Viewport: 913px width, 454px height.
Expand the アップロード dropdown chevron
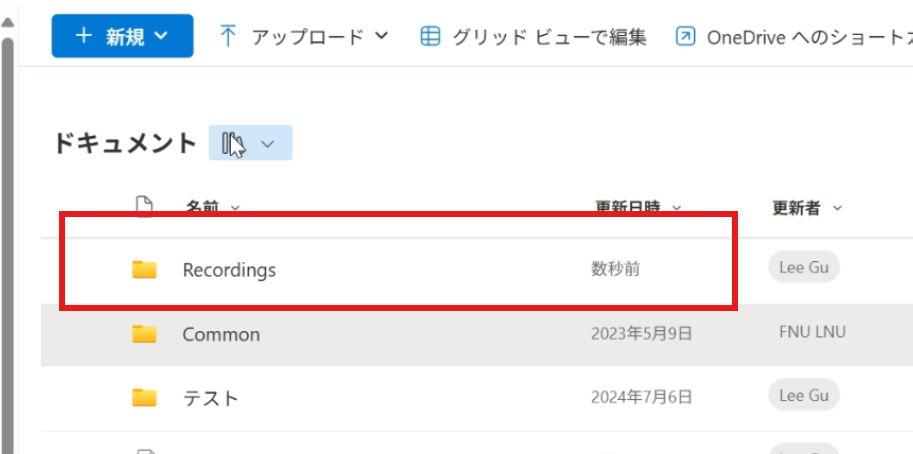point(381,37)
